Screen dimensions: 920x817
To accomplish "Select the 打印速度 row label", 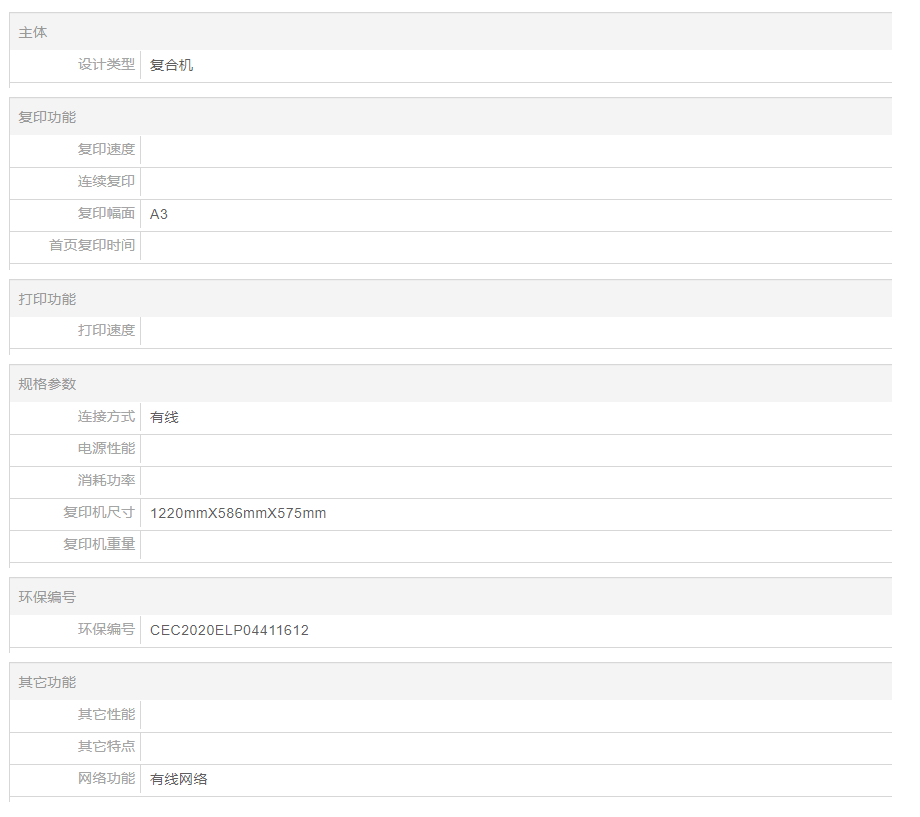I will point(106,331).
